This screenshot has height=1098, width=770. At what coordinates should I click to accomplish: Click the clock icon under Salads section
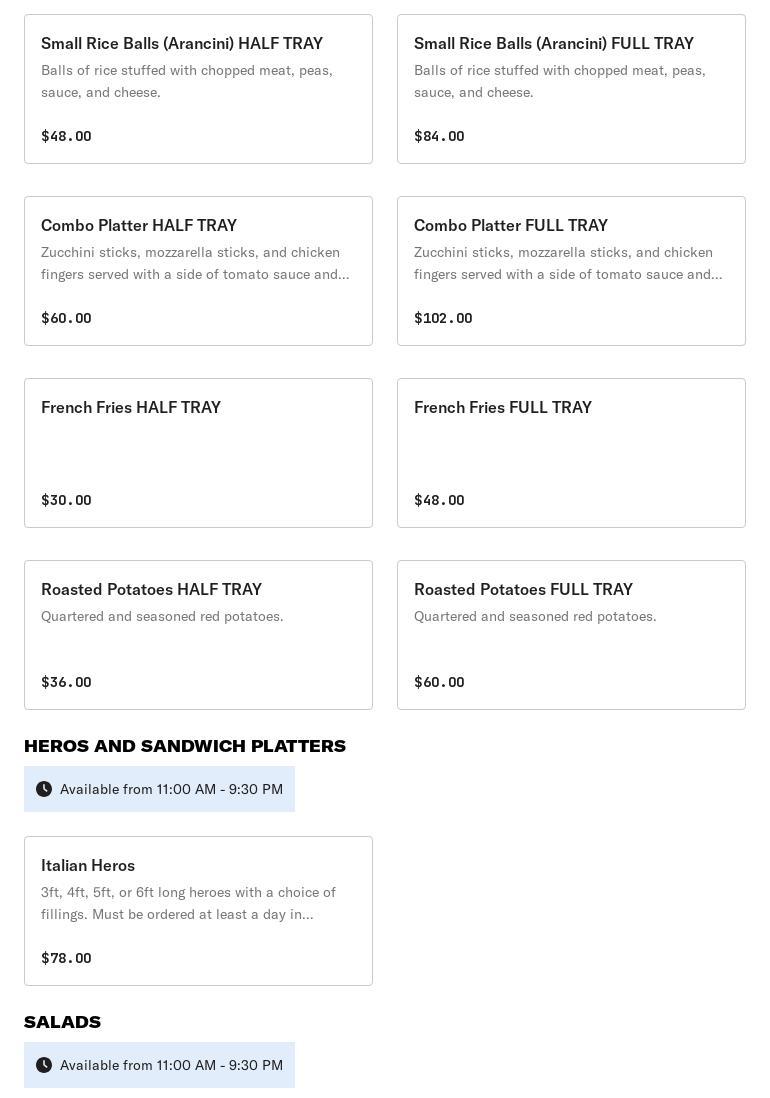pos(44,1065)
